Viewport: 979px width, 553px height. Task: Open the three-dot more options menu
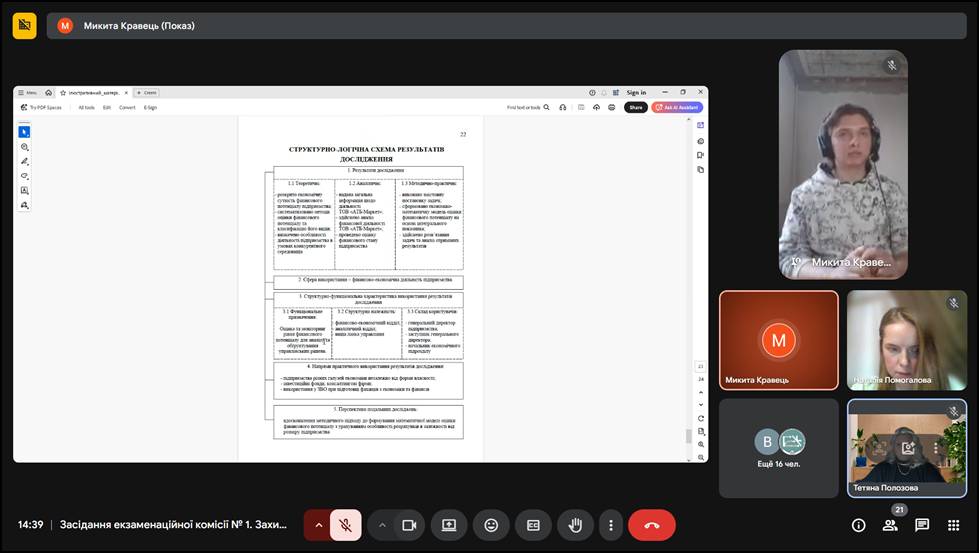pos(610,525)
